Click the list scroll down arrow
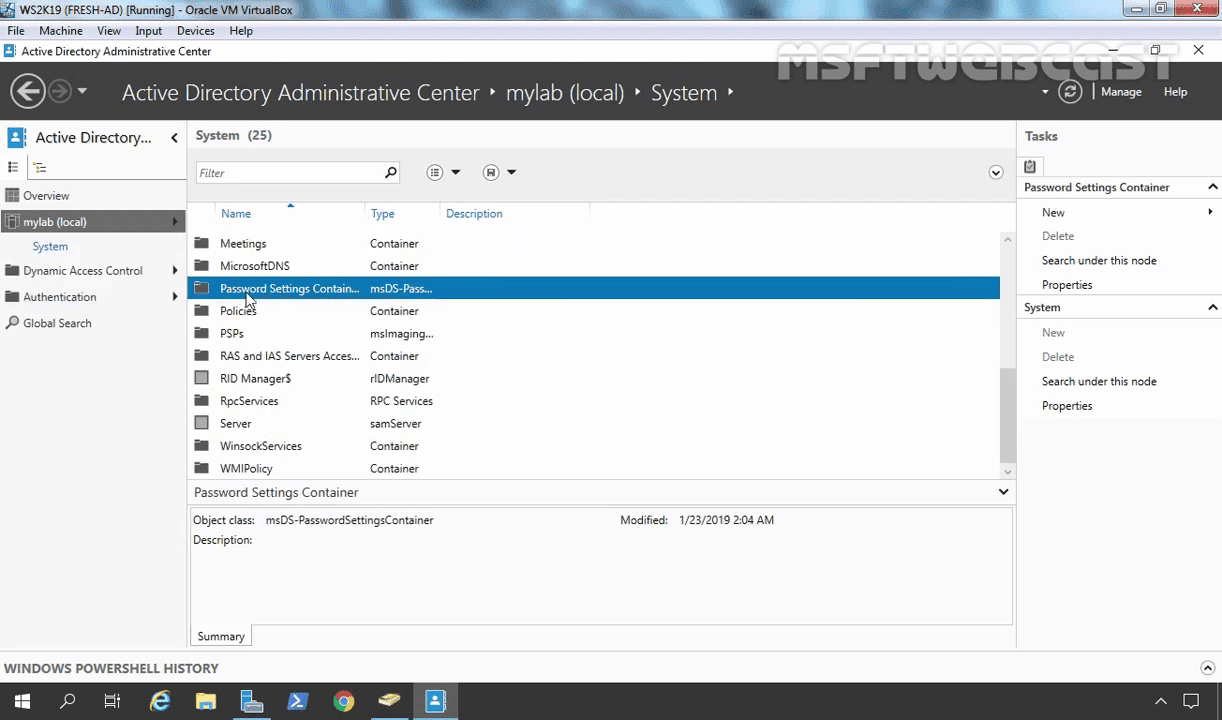 [x=1008, y=472]
